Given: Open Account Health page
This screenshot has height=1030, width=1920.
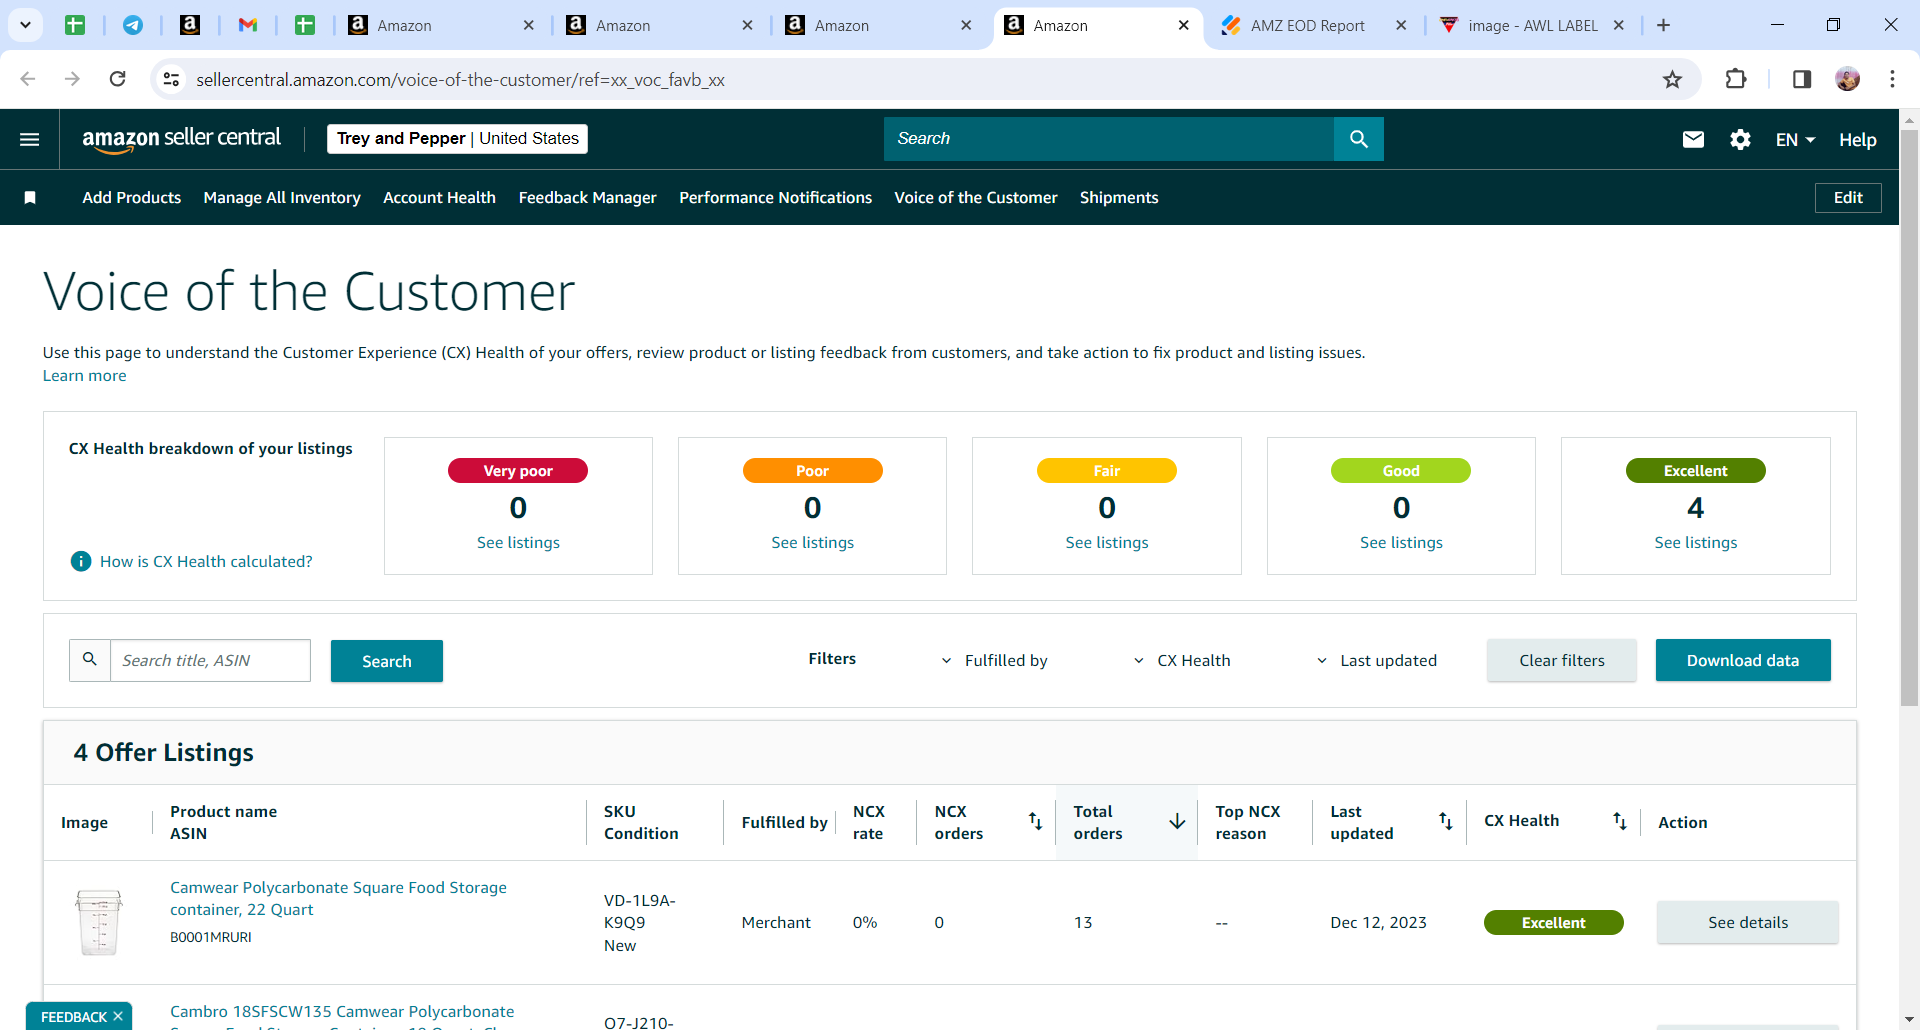Looking at the screenshot, I should [x=439, y=198].
